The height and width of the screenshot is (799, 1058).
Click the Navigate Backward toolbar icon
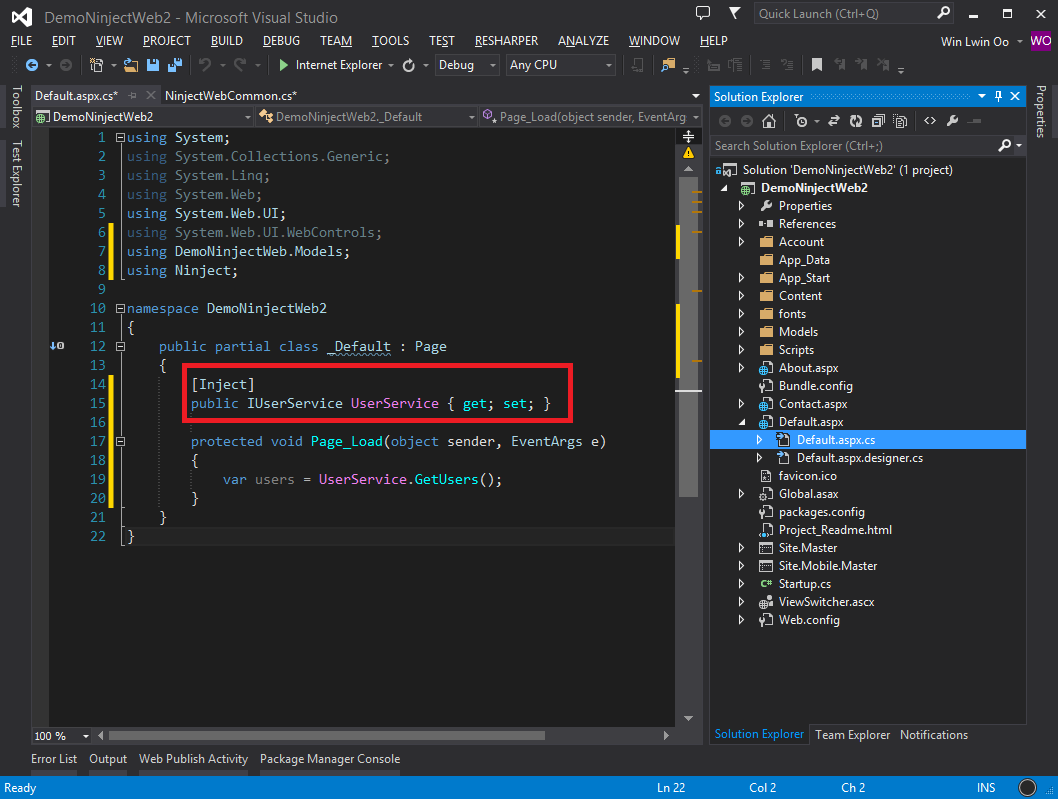coord(31,65)
